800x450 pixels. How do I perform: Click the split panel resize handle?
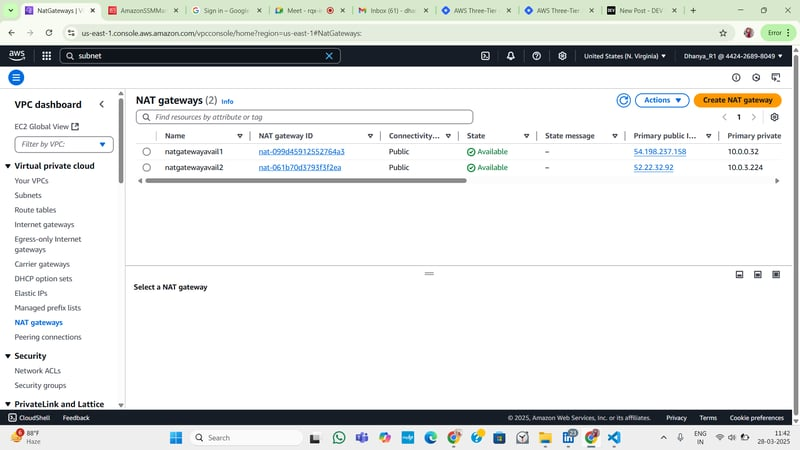[429, 274]
